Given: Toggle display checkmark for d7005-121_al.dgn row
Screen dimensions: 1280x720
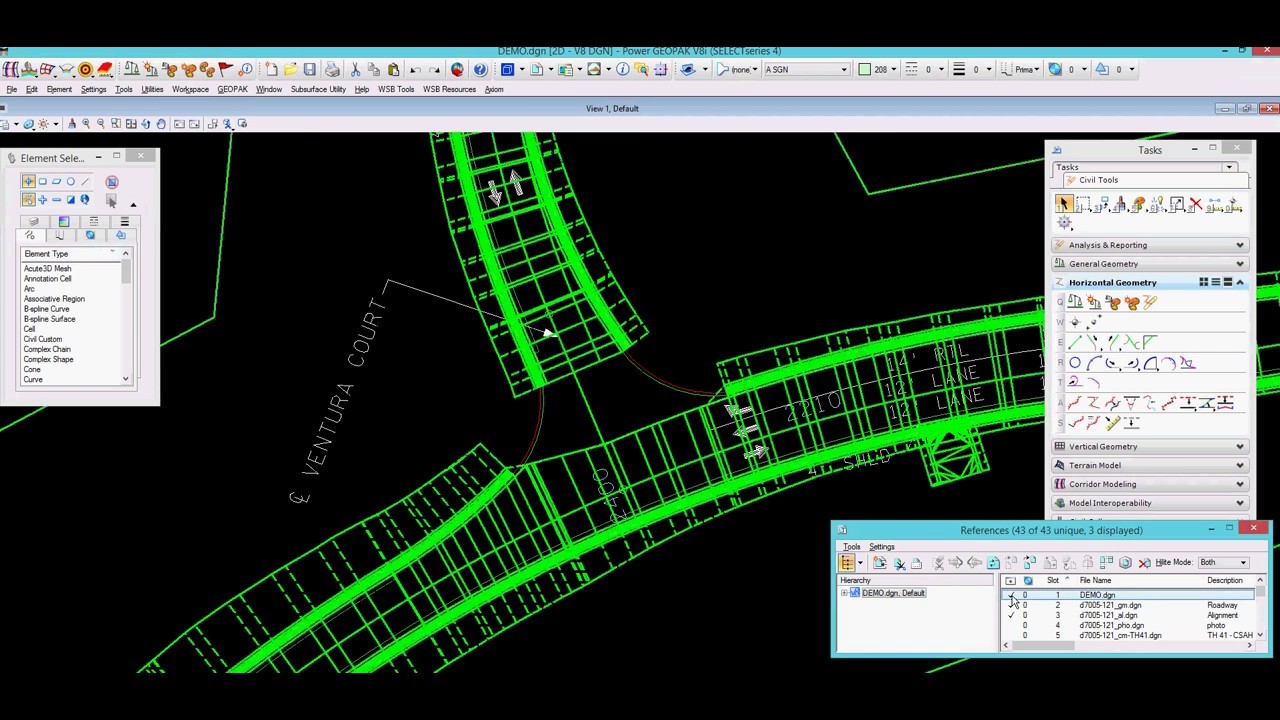Looking at the screenshot, I should 1010,615.
